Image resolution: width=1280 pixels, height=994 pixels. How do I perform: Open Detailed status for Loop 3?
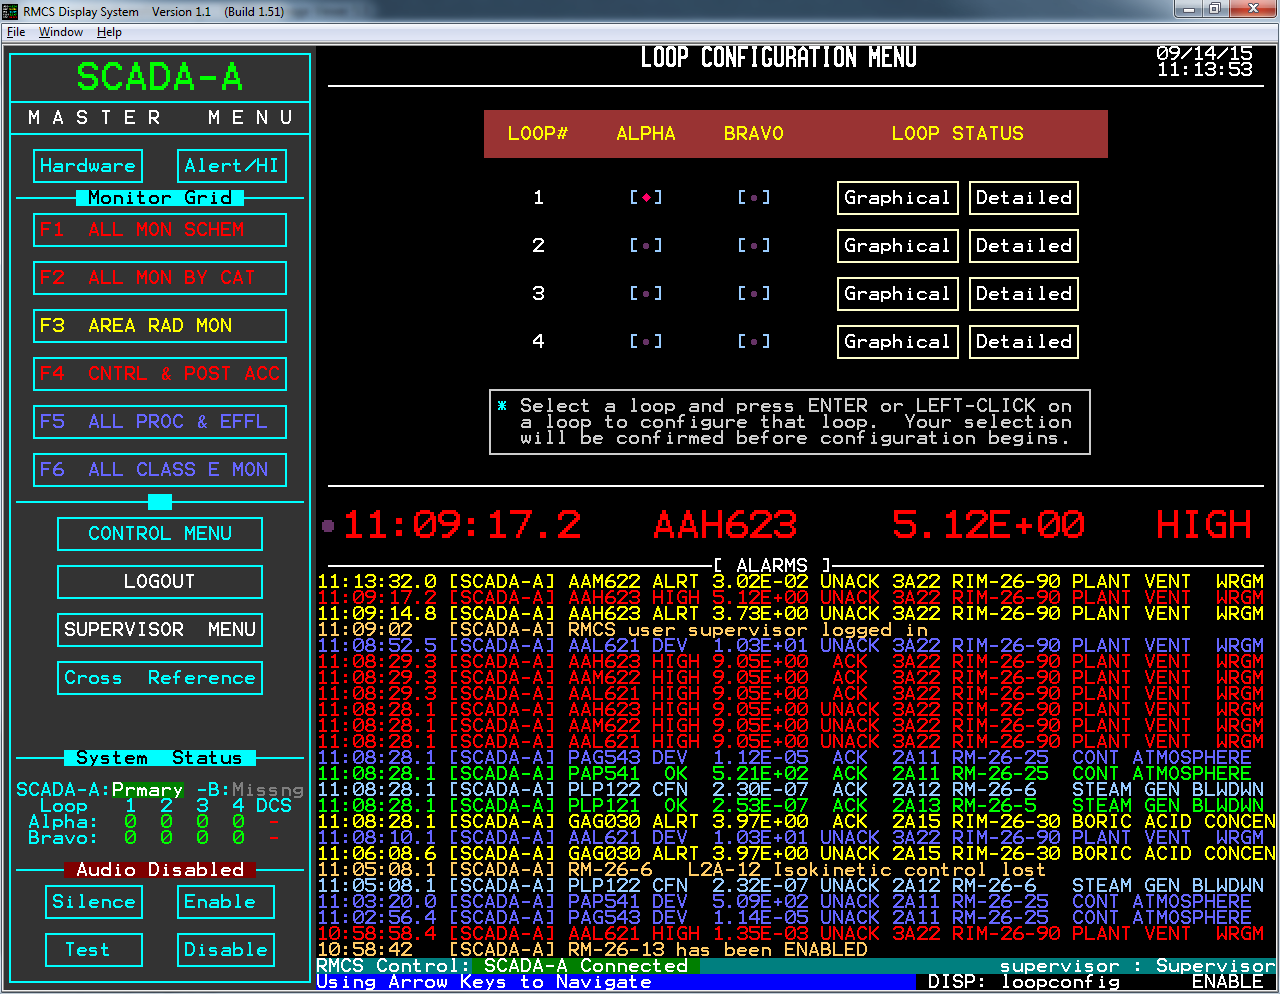click(x=1024, y=294)
